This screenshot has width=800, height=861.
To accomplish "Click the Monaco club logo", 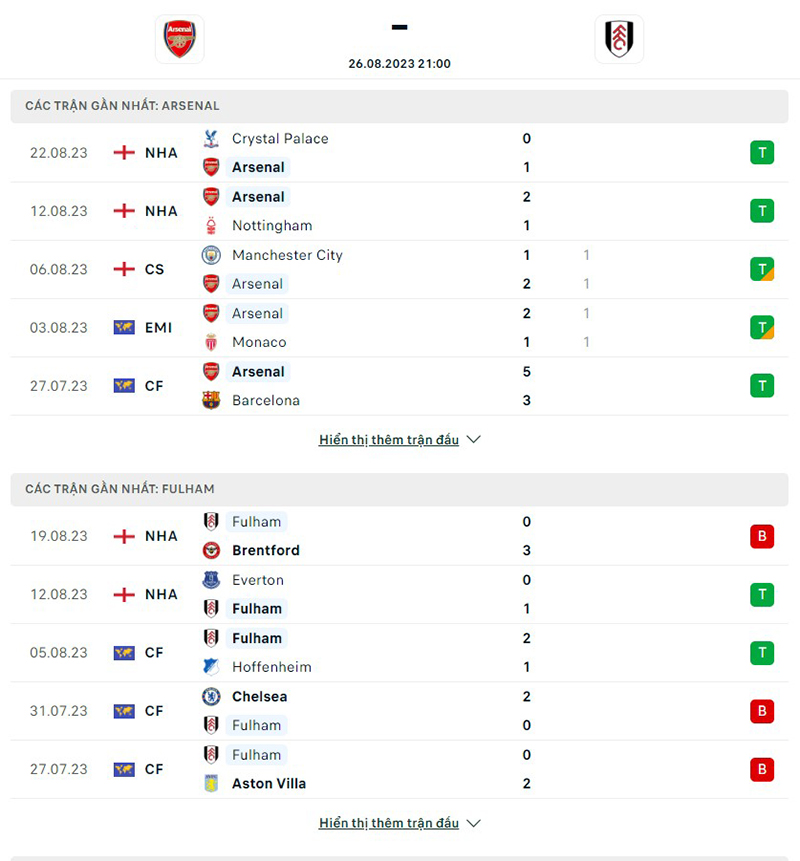I will [x=211, y=342].
